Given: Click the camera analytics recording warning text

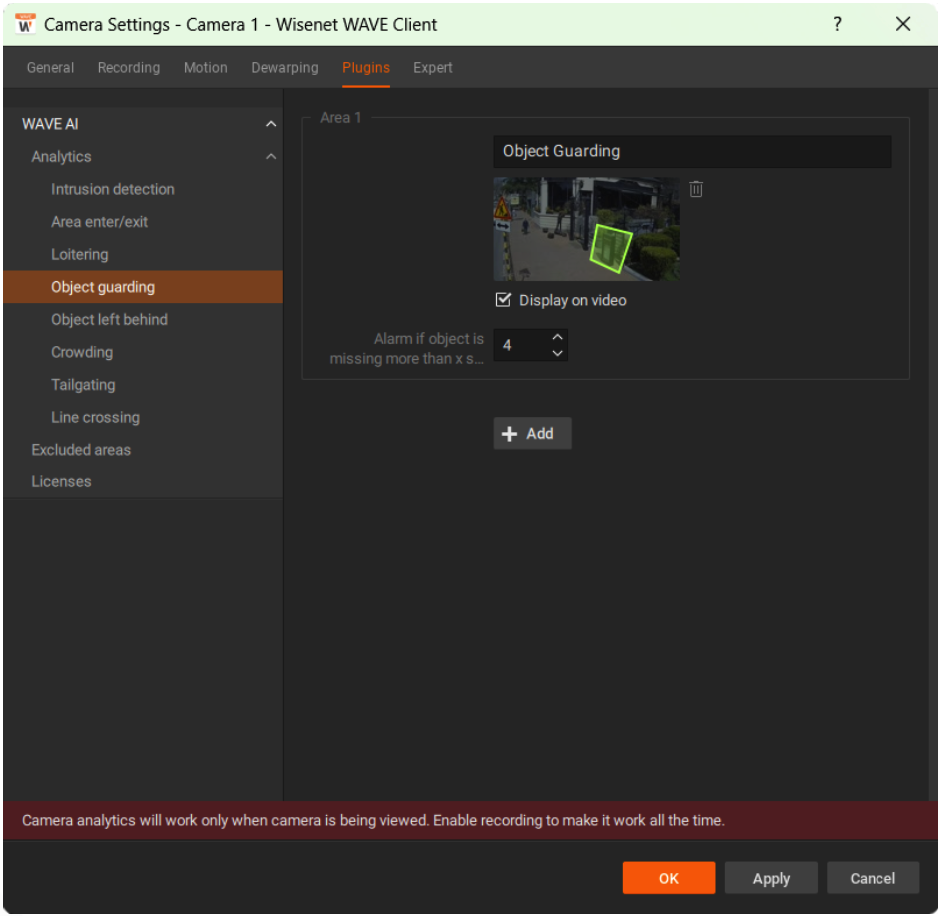Looking at the screenshot, I should click(x=373, y=820).
